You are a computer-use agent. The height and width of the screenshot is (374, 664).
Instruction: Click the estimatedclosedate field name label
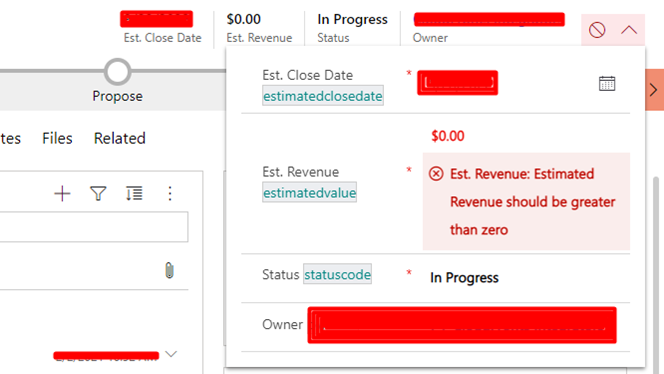click(323, 96)
